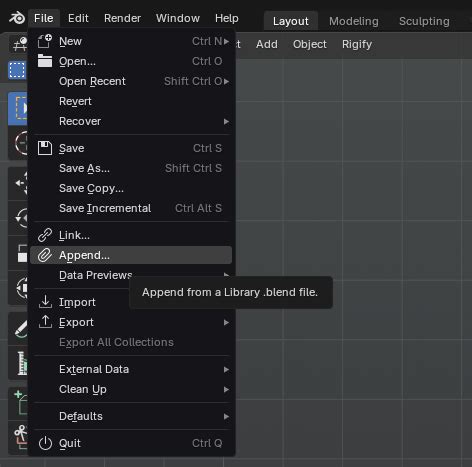Switch to the Sculpting workspace tab
Image resolution: width=472 pixels, height=467 pixels.
[424, 21]
